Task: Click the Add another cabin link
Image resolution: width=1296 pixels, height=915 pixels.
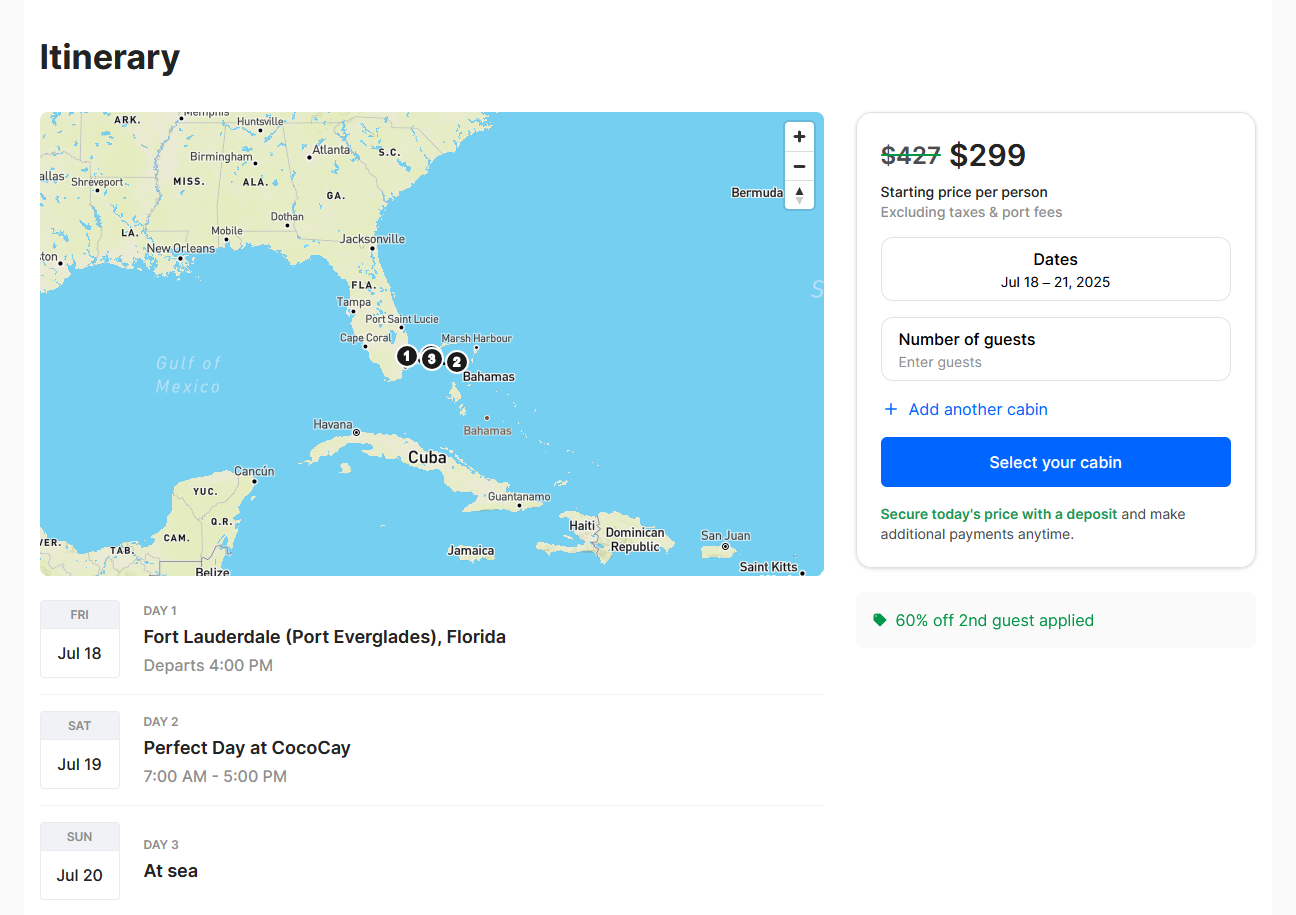Action: [x=977, y=409]
